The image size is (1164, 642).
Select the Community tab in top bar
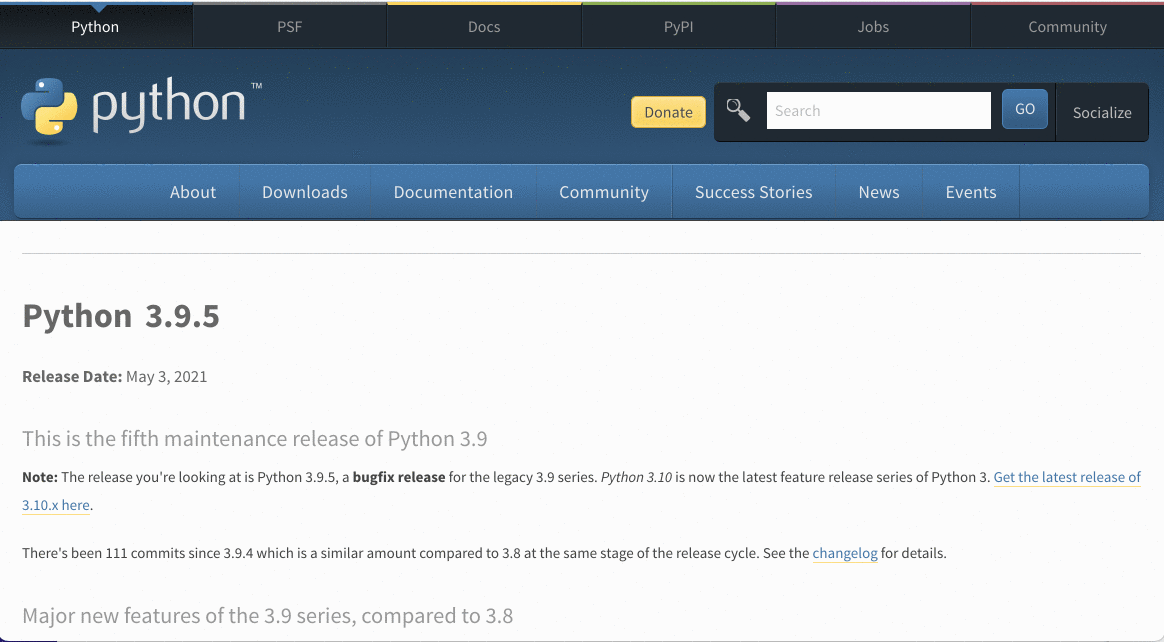coord(1067,27)
